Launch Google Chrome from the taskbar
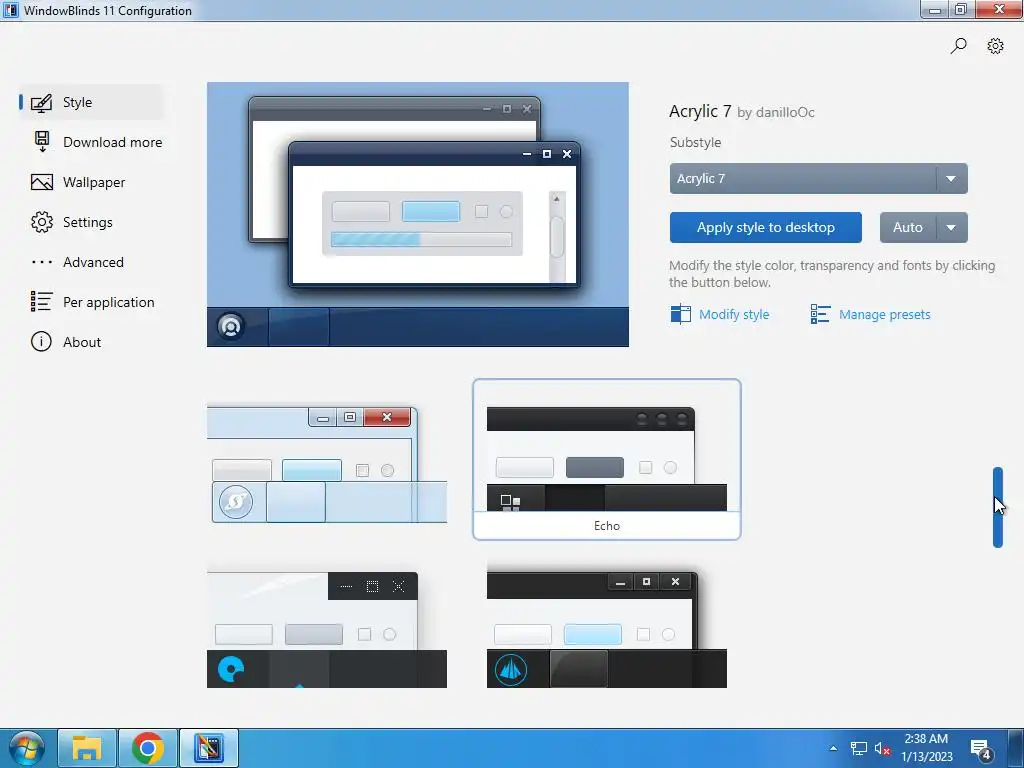 [x=148, y=748]
